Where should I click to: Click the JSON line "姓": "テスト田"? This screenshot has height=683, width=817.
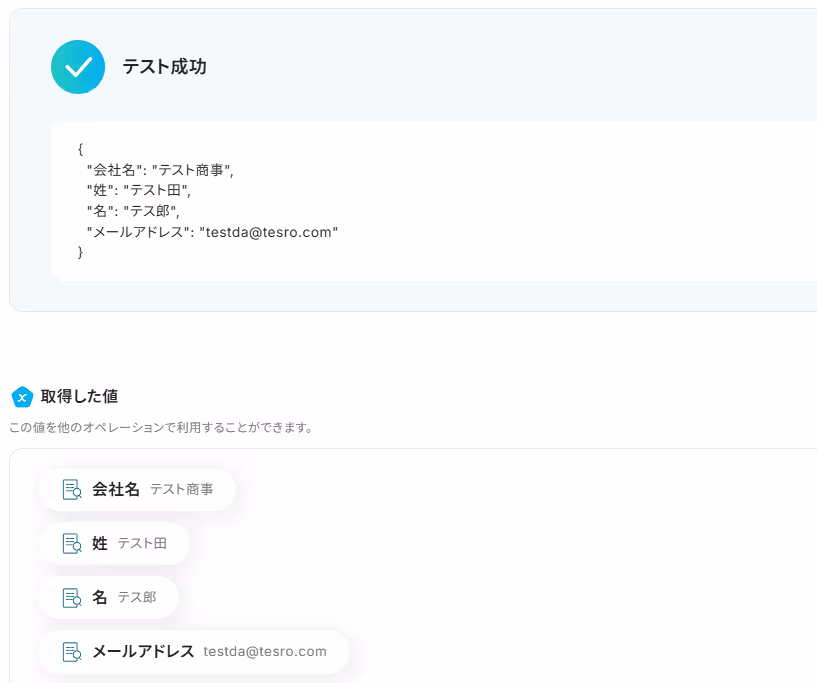point(139,190)
